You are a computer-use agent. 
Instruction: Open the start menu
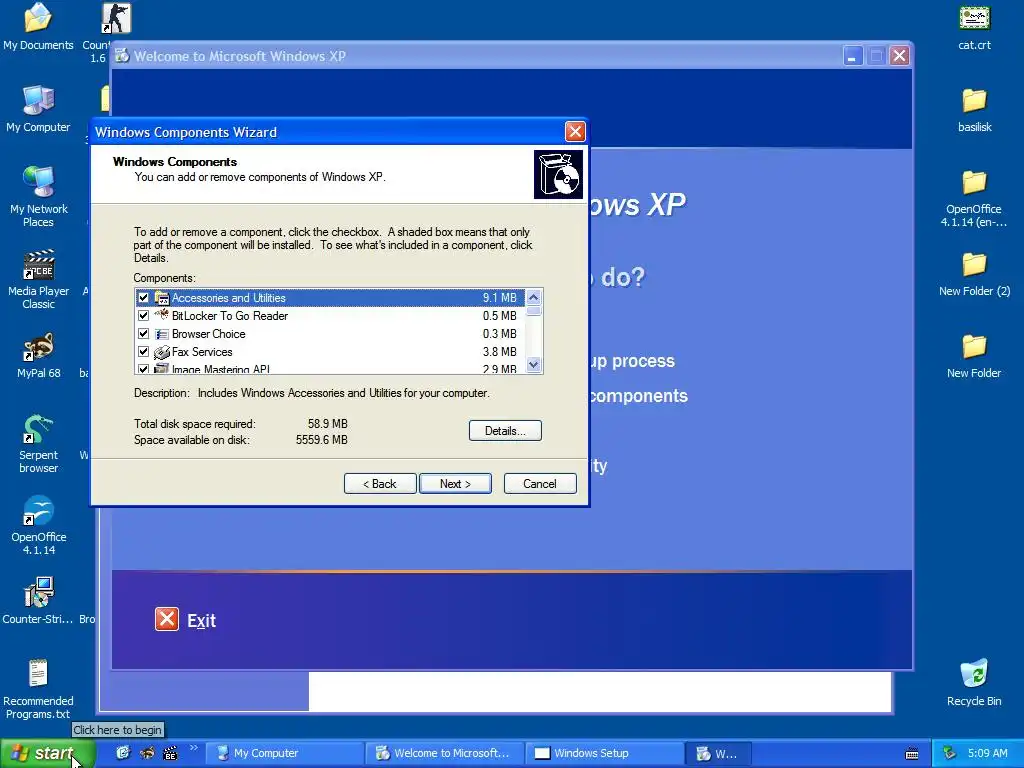[x=47, y=753]
